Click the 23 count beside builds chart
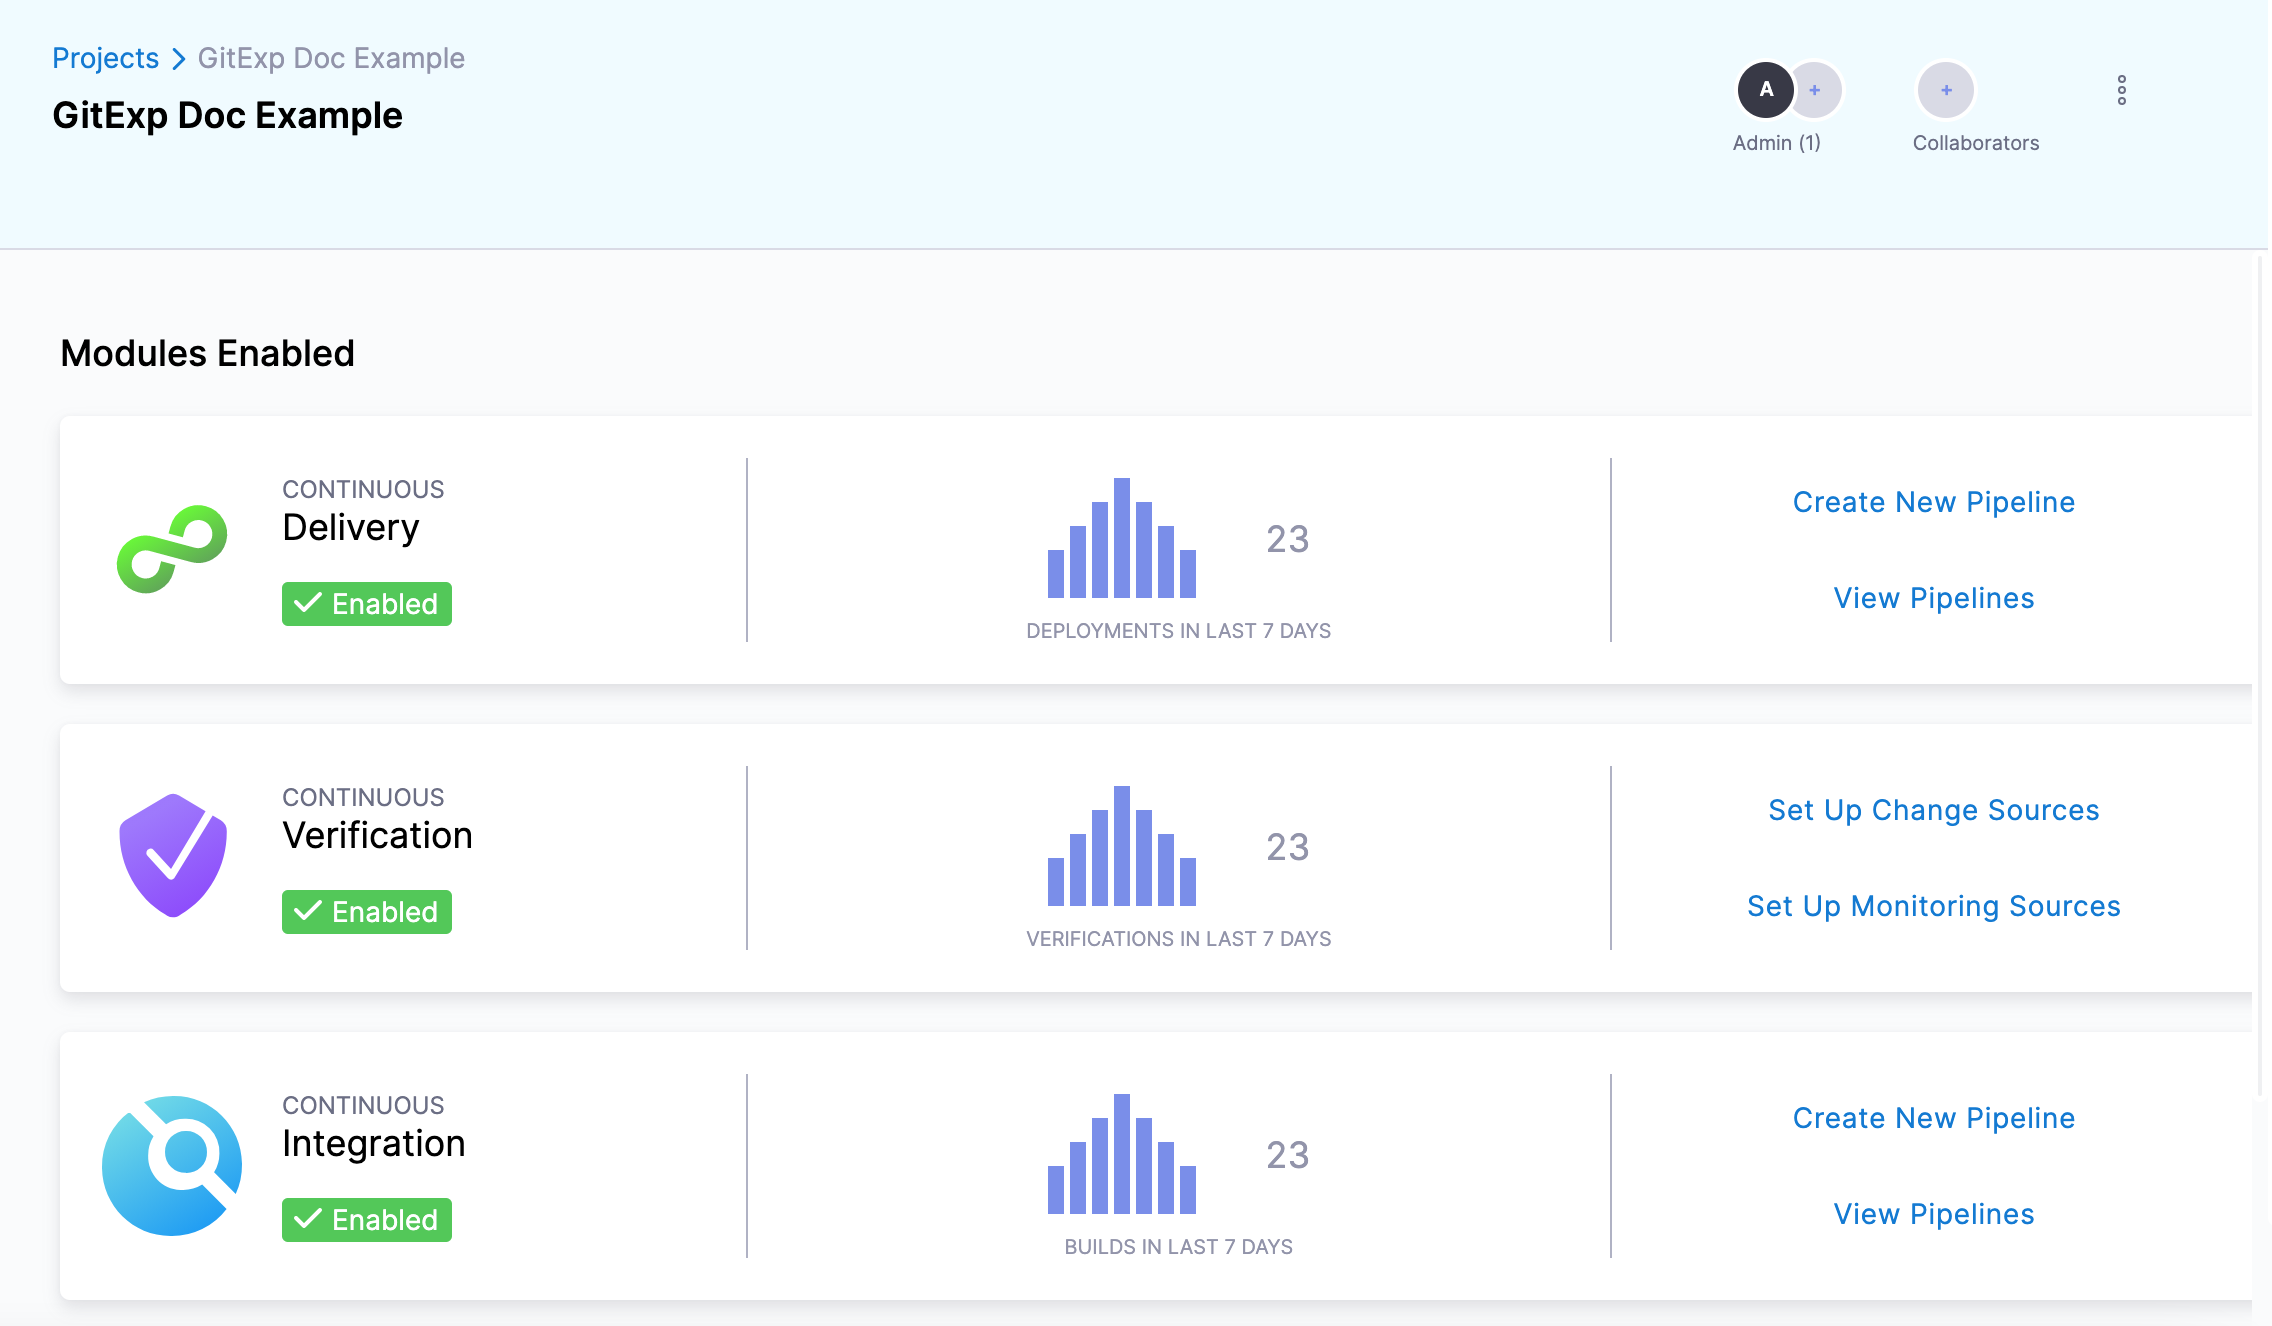 click(1288, 1155)
